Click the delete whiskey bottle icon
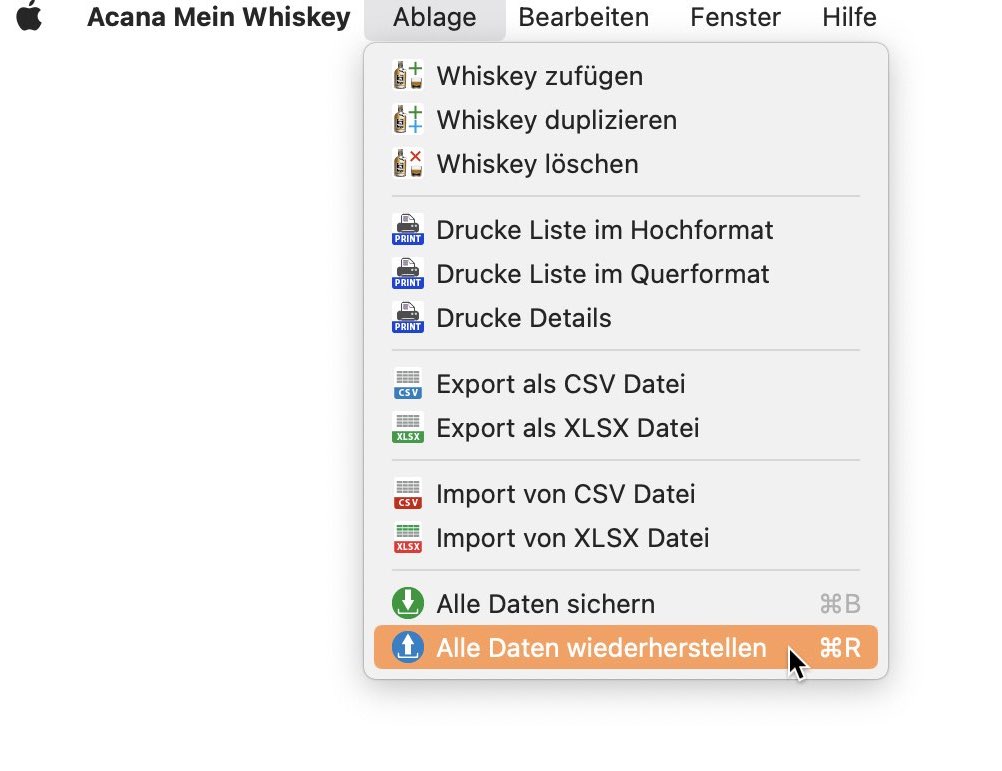Viewport: 1002px width, 771px height. (x=408, y=164)
